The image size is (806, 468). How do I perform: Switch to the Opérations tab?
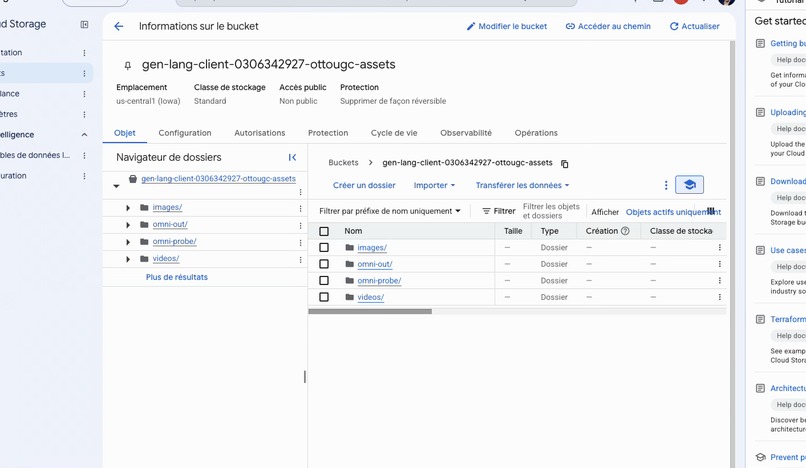click(536, 133)
